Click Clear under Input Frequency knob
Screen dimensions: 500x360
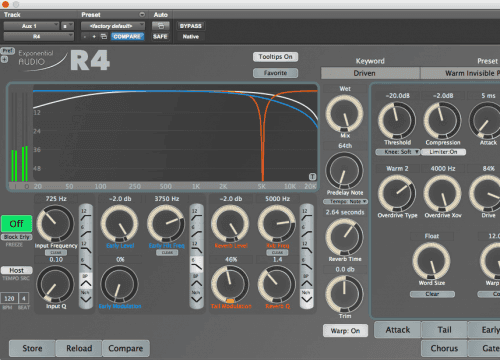(56, 253)
